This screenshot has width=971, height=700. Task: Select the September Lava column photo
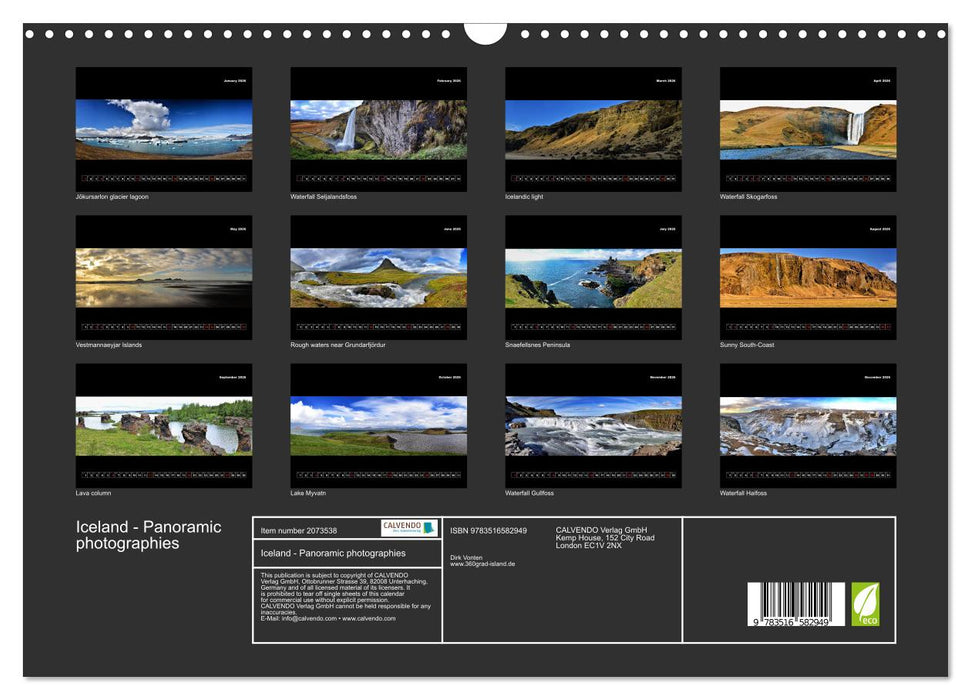[163, 425]
